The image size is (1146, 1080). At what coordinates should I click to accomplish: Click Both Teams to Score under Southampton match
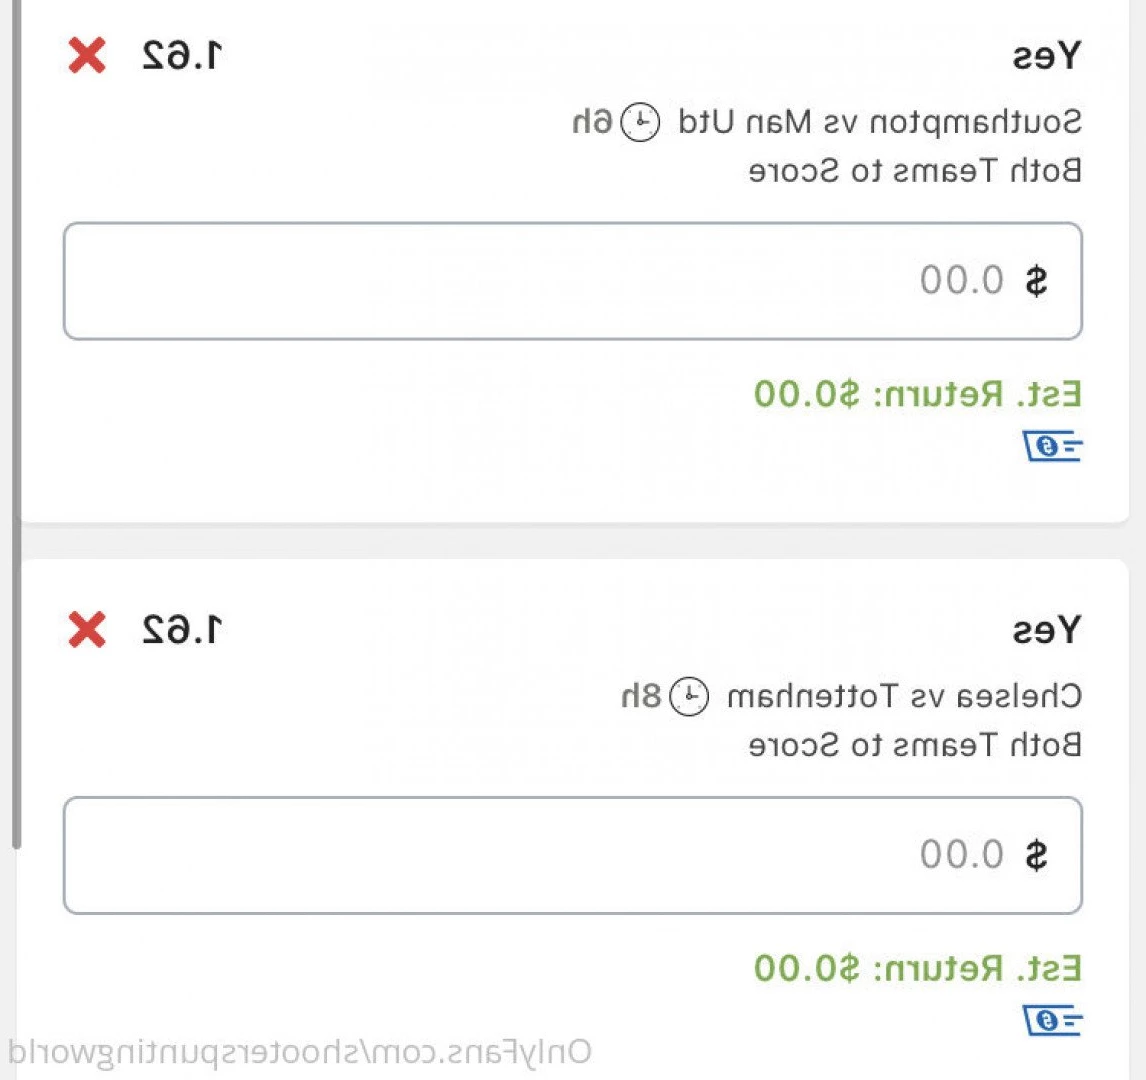[915, 171]
